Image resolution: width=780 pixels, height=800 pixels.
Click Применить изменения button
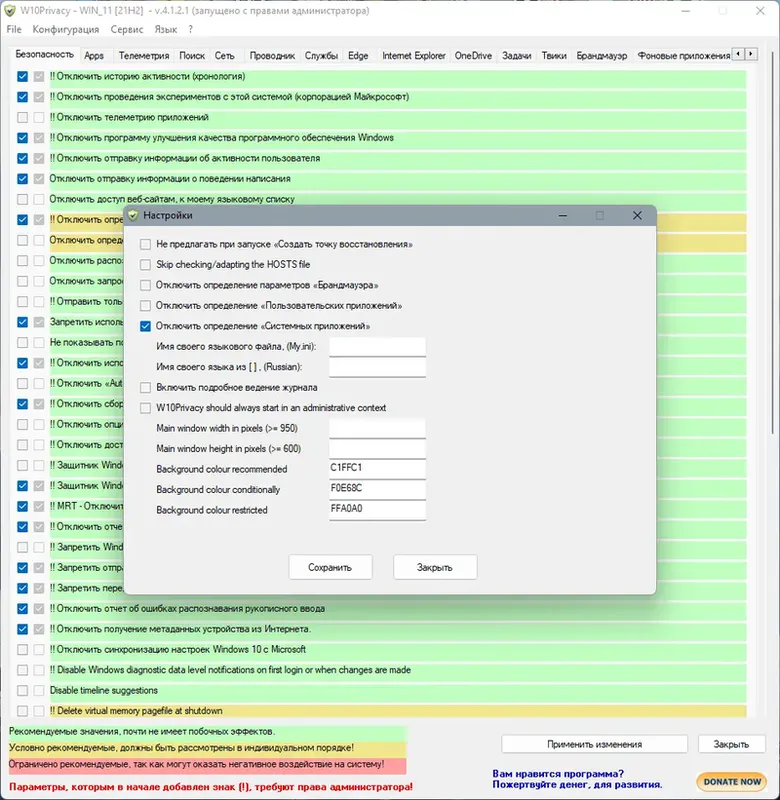pyautogui.click(x=594, y=744)
